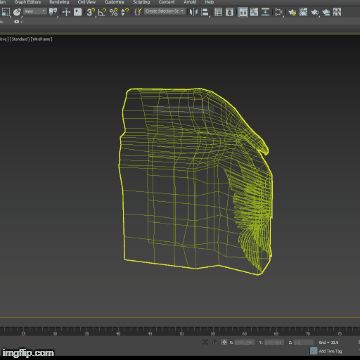Click the [Standard] viewport label
This screenshot has height=360, width=360.
coord(19,39)
